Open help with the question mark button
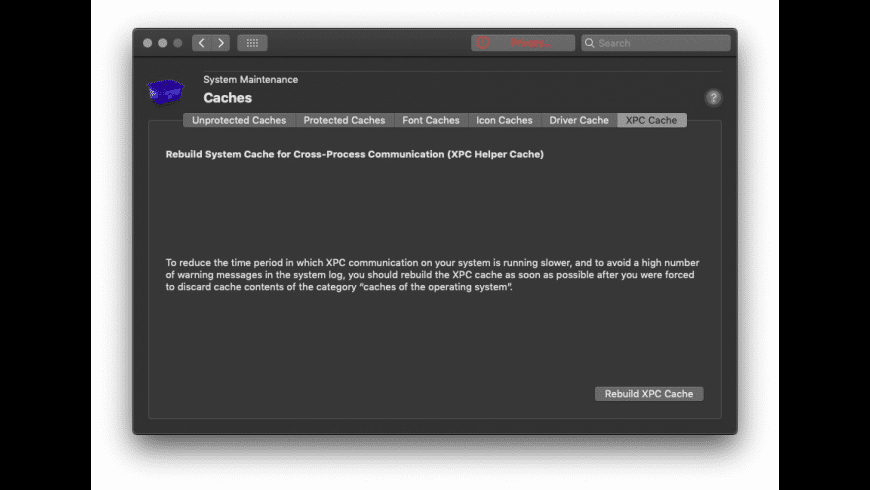The image size is (870, 490). pos(714,98)
